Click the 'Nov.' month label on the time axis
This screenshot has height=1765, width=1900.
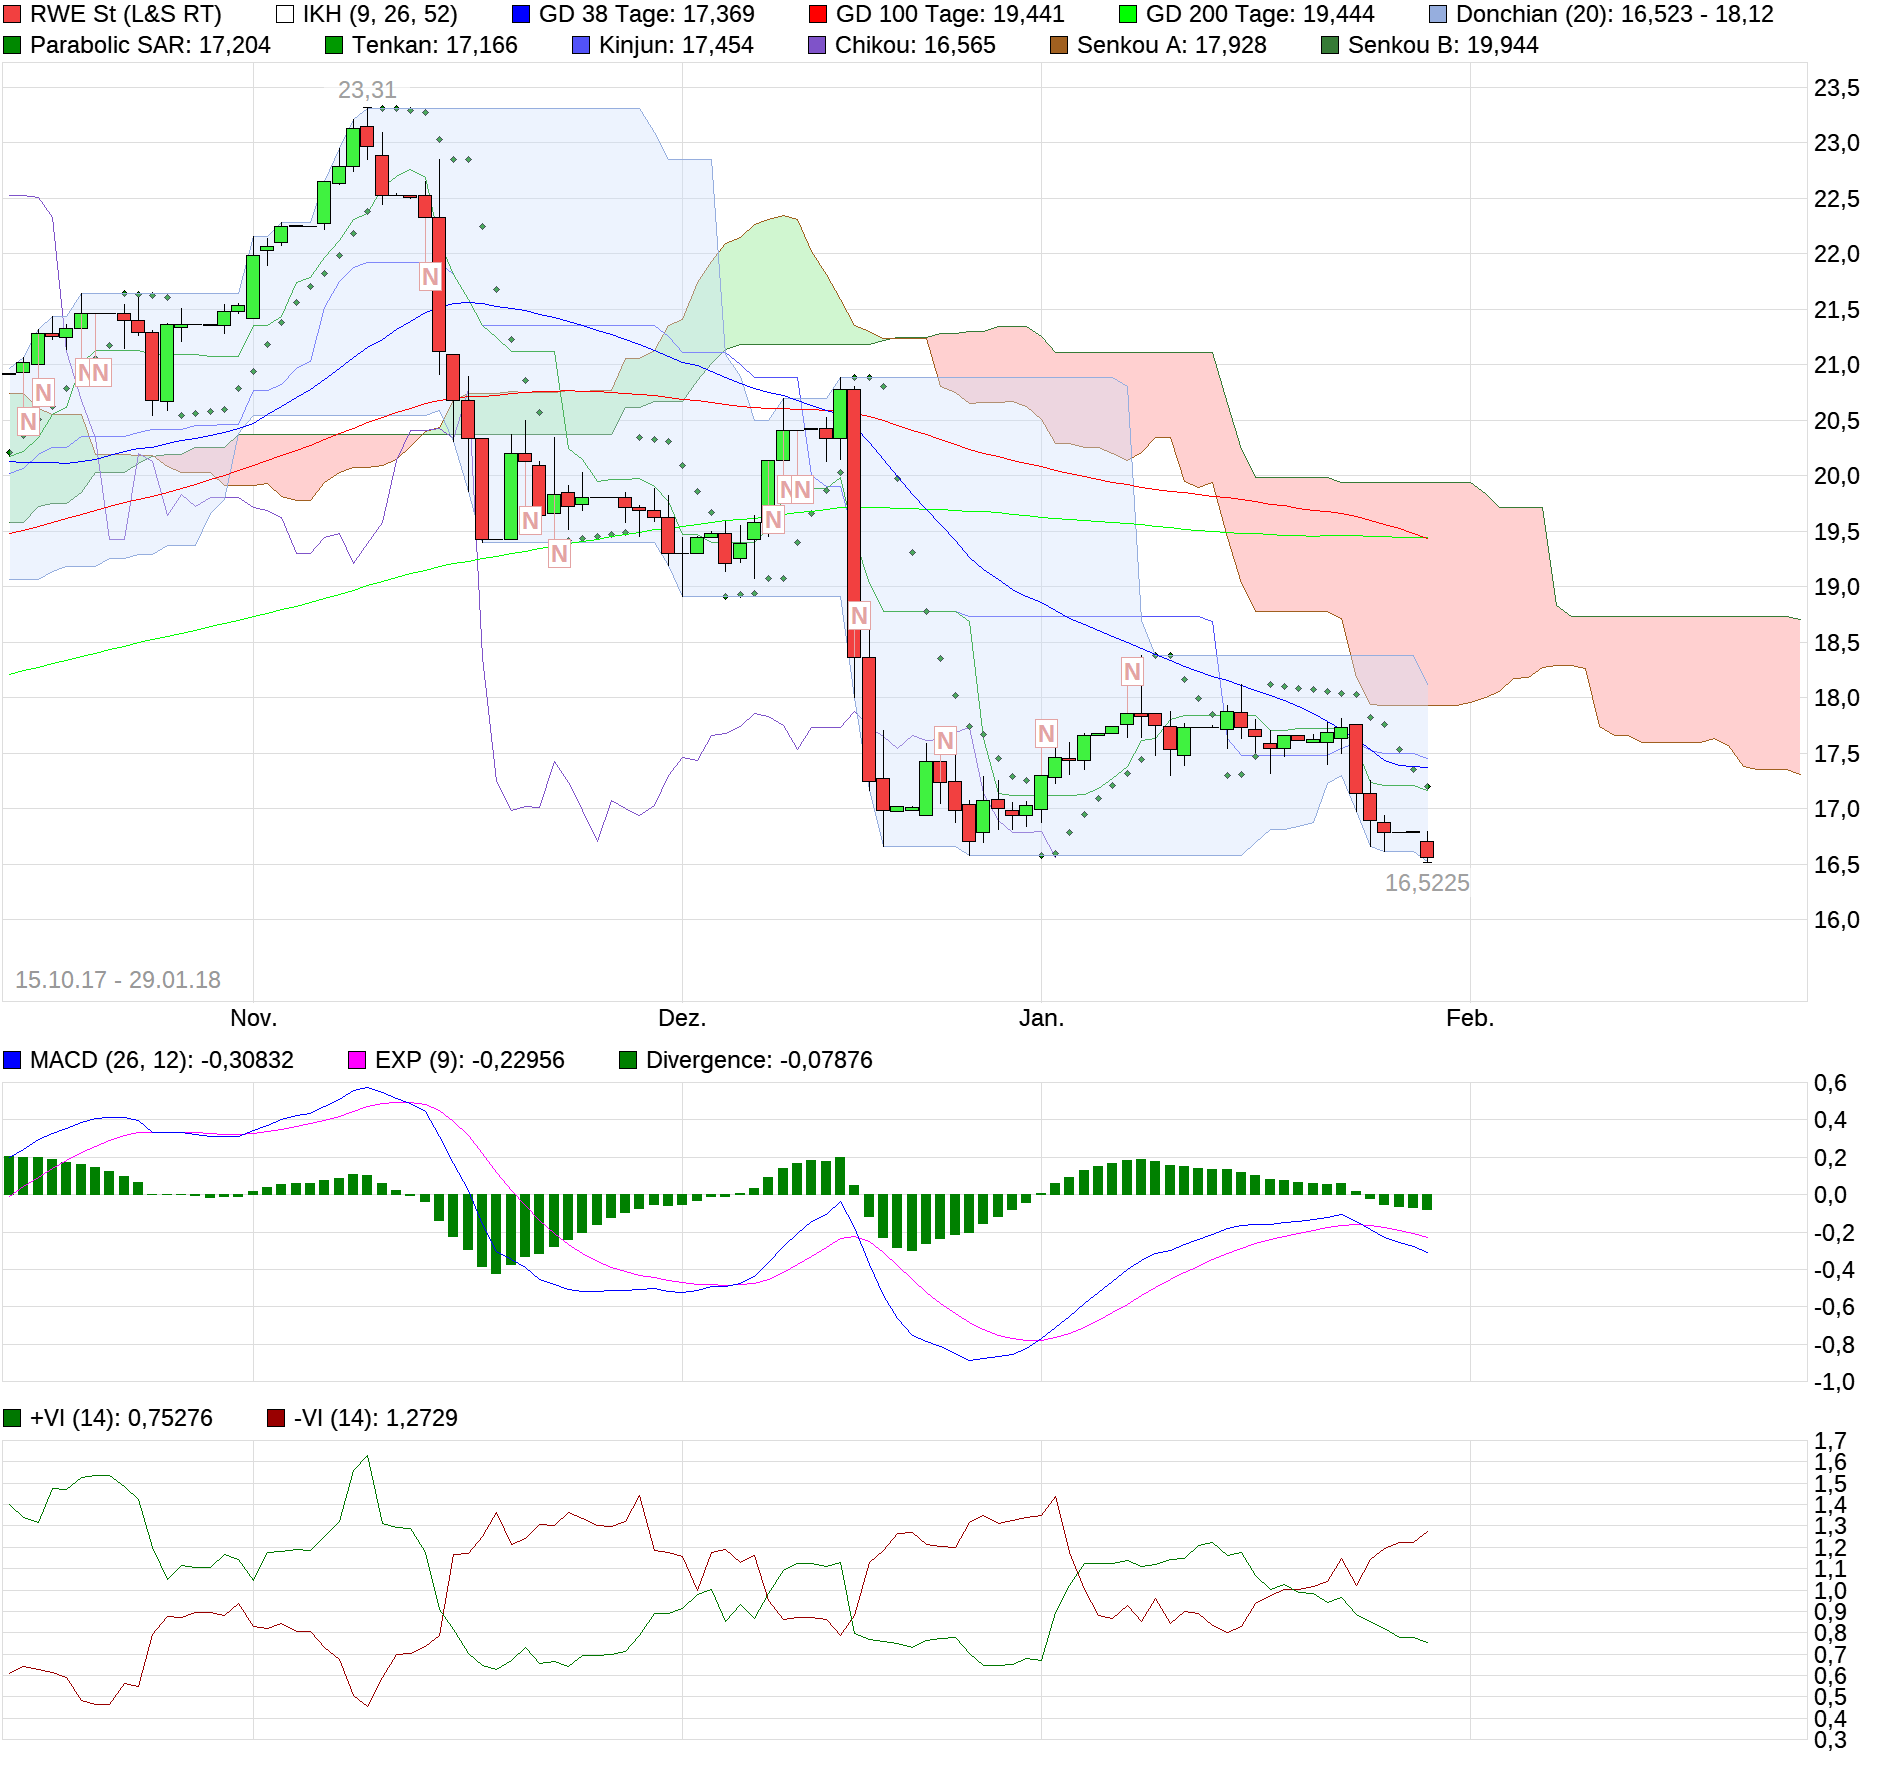pos(253,1018)
